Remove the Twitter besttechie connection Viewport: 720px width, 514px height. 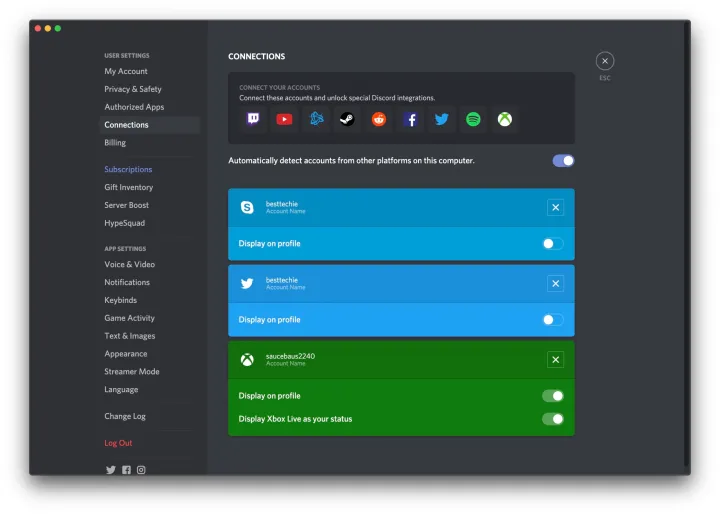[555, 284]
